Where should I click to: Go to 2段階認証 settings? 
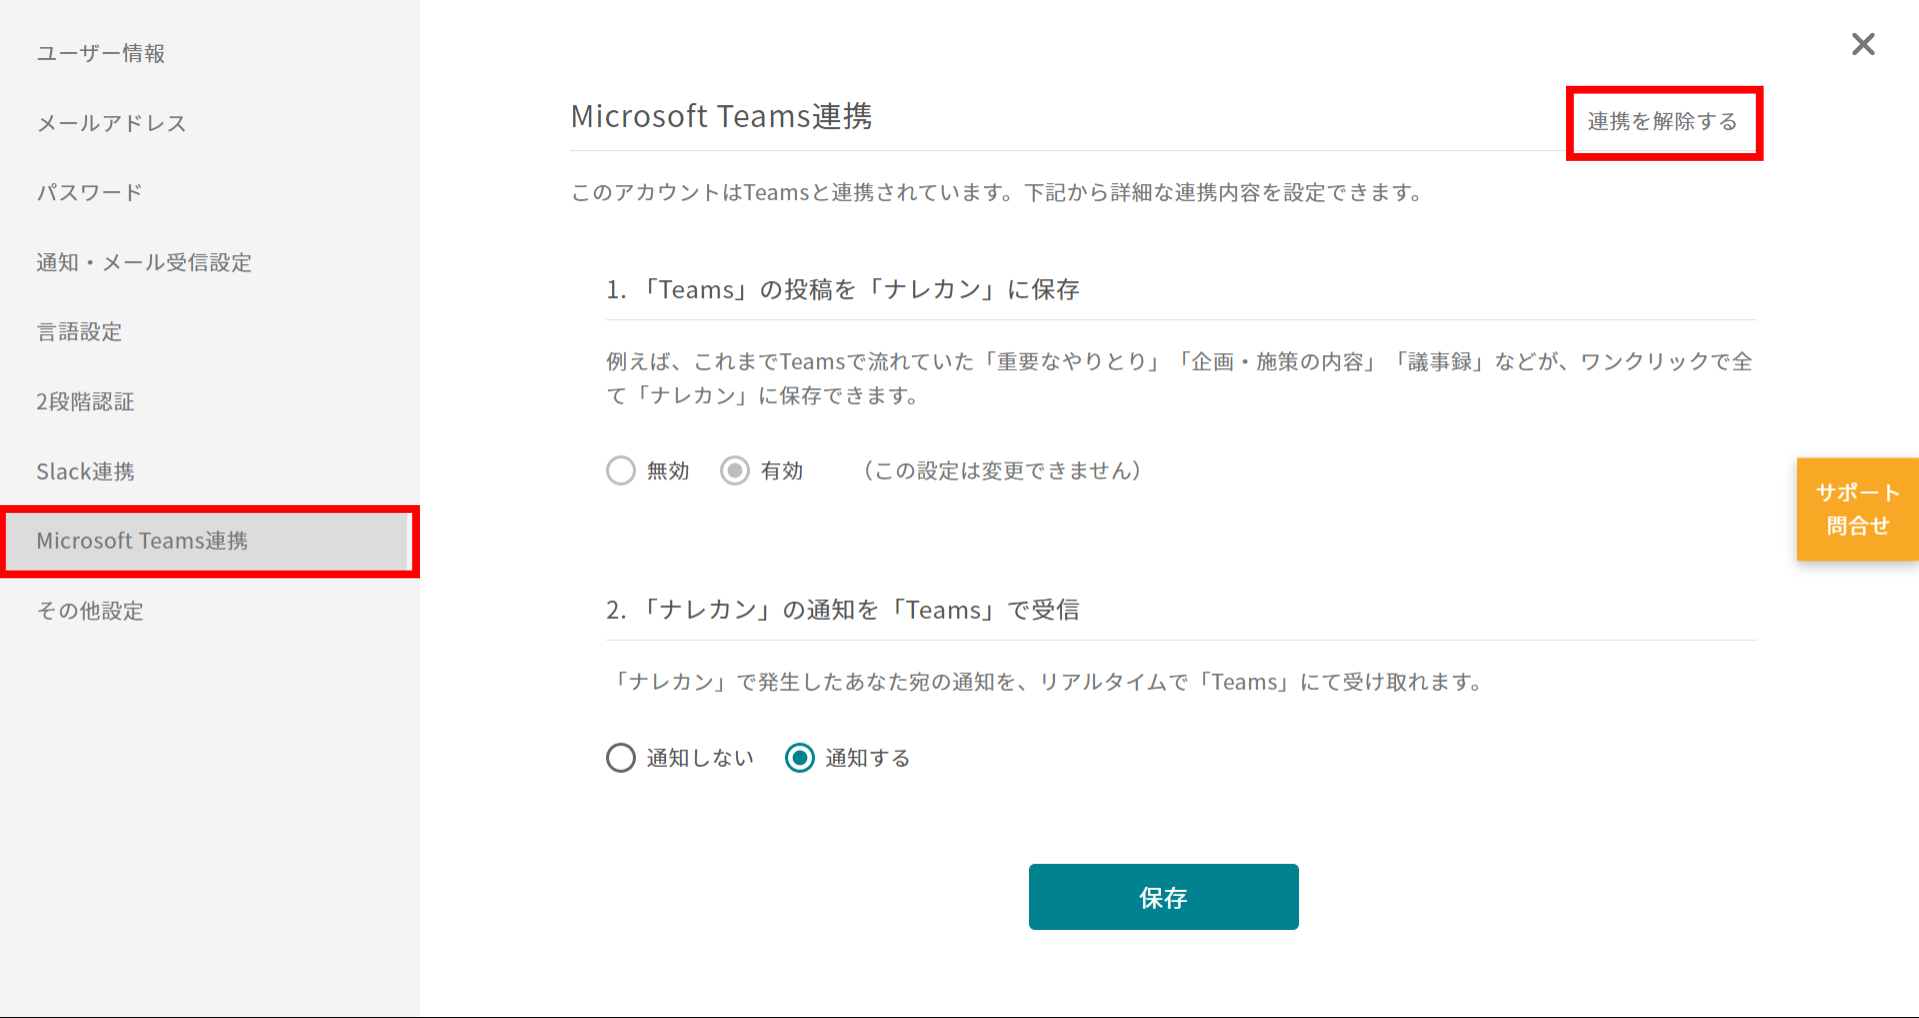click(x=85, y=402)
